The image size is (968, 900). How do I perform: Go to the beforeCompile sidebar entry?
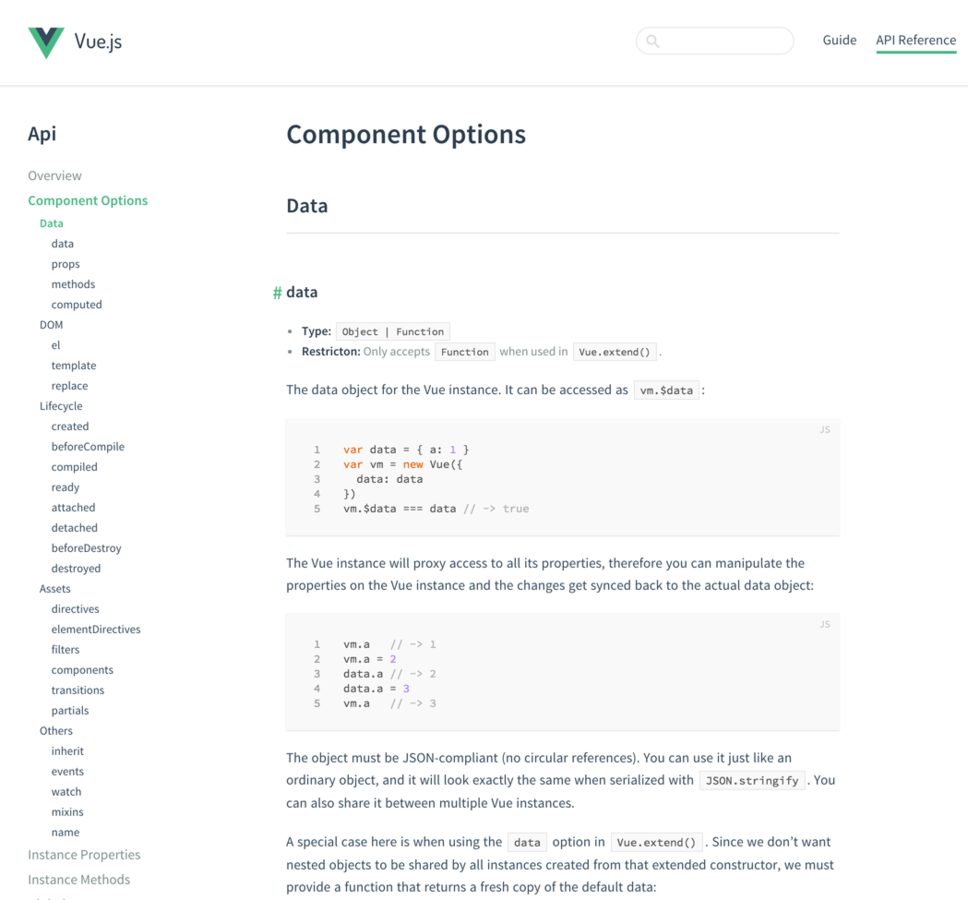(88, 447)
